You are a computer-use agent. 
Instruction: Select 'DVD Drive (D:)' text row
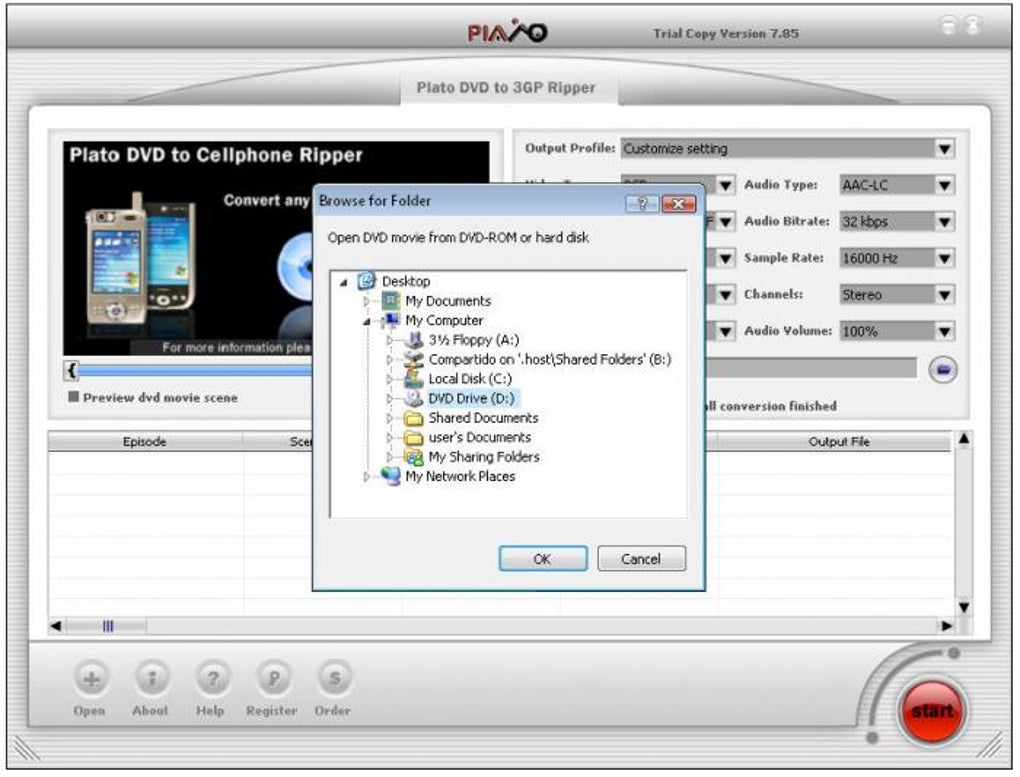tap(471, 398)
